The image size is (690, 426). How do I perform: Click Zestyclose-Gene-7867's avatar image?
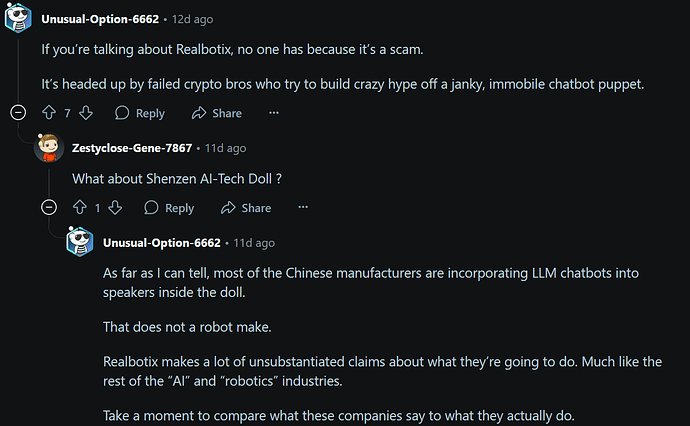tap(49, 148)
